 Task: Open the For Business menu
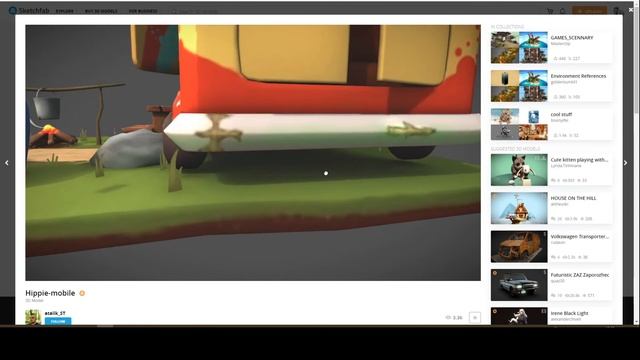(x=143, y=11)
